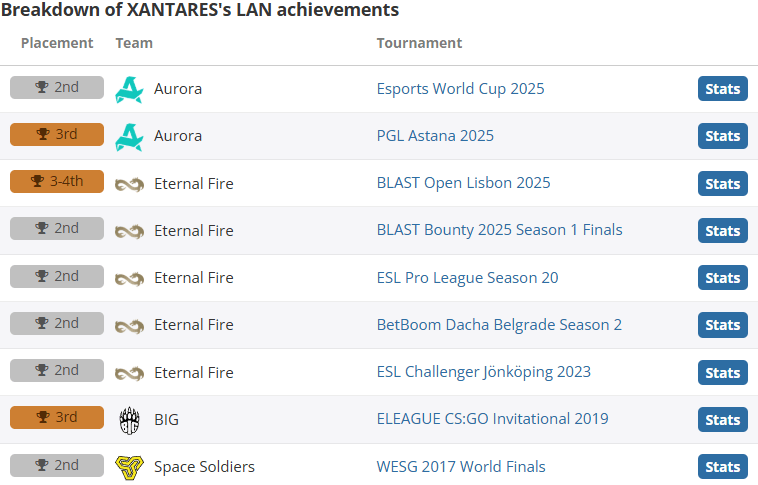Image resolution: width=758 pixels, height=485 pixels.
Task: View Stats for BLAST Open Lisbon 2025
Action: point(723,184)
